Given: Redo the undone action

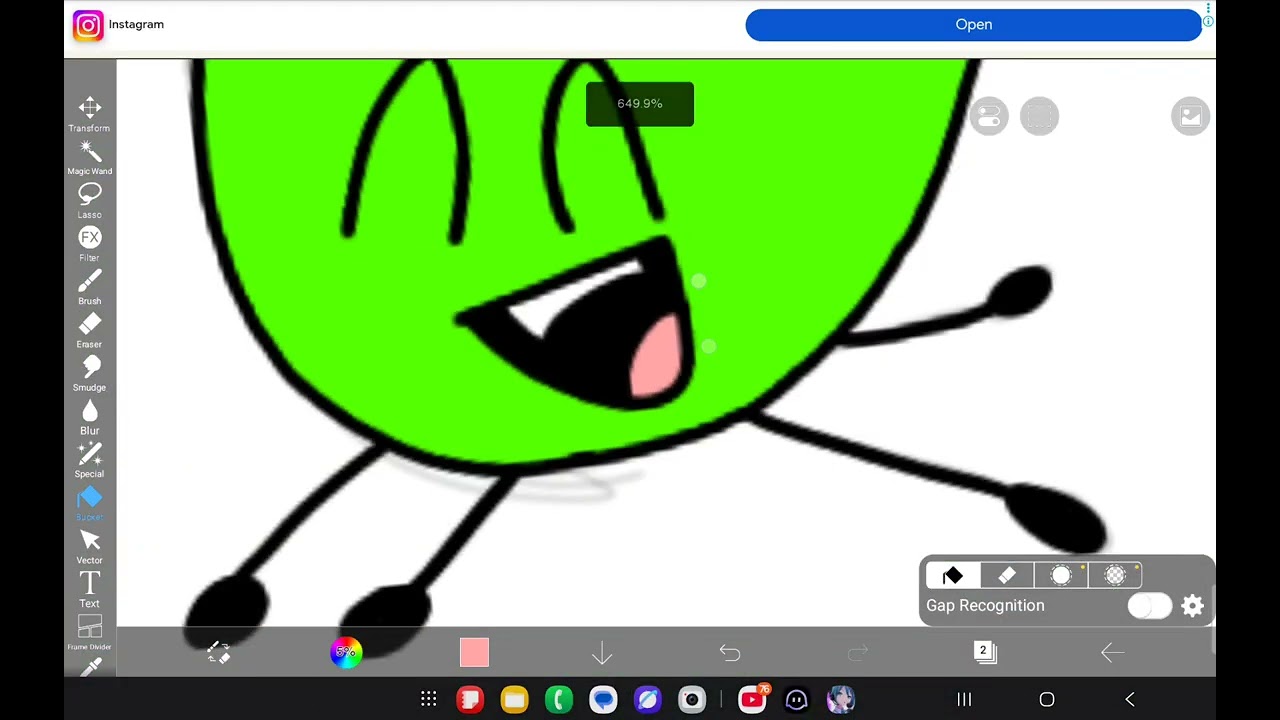Looking at the screenshot, I should point(858,653).
